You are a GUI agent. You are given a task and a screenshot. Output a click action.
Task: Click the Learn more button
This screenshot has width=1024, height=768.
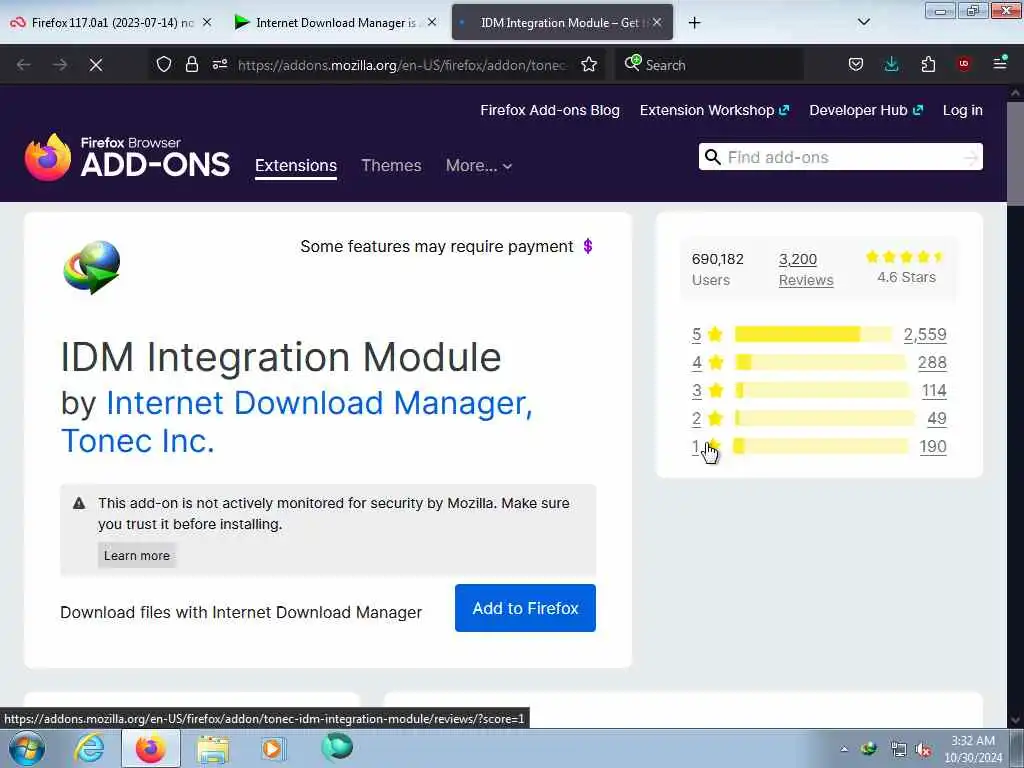[x=136, y=556]
